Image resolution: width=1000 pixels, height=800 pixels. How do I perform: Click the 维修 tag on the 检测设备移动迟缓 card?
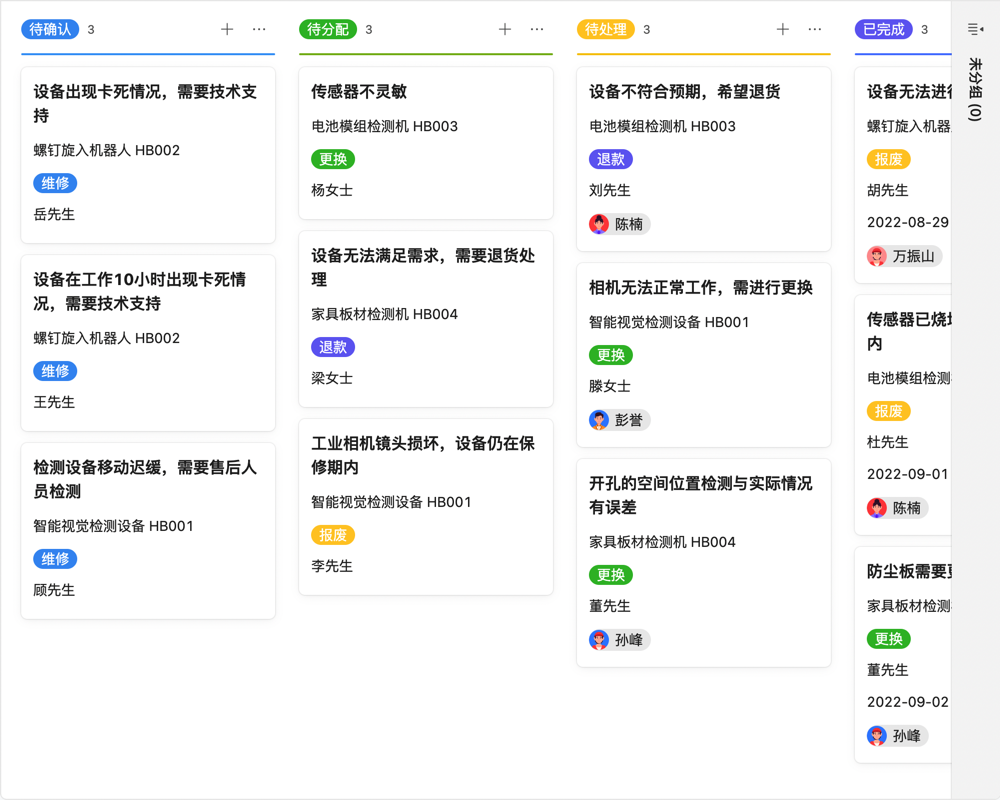pyautogui.click(x=55, y=558)
